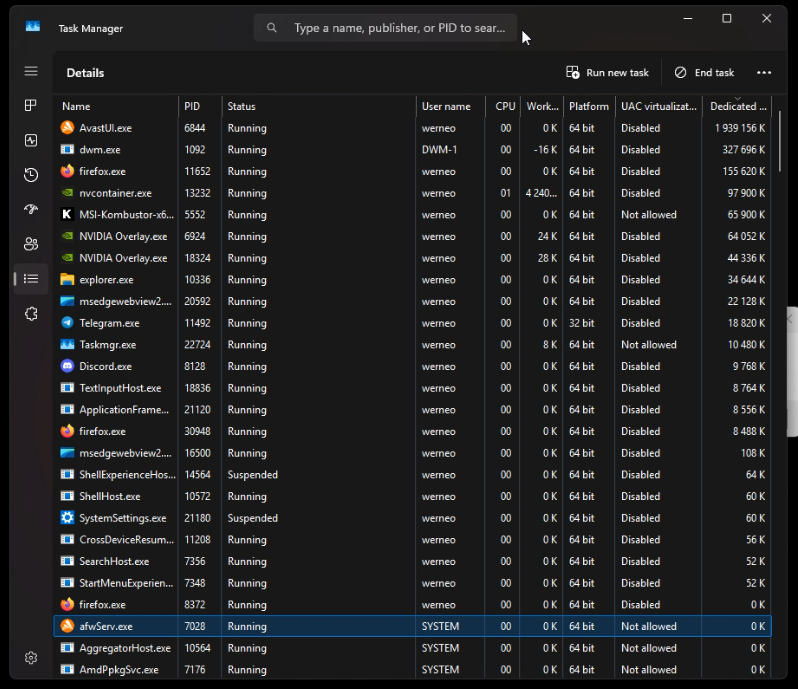Viewport: 798px width, 689px height.
Task: Click the search magnifier icon
Action: coord(272,27)
